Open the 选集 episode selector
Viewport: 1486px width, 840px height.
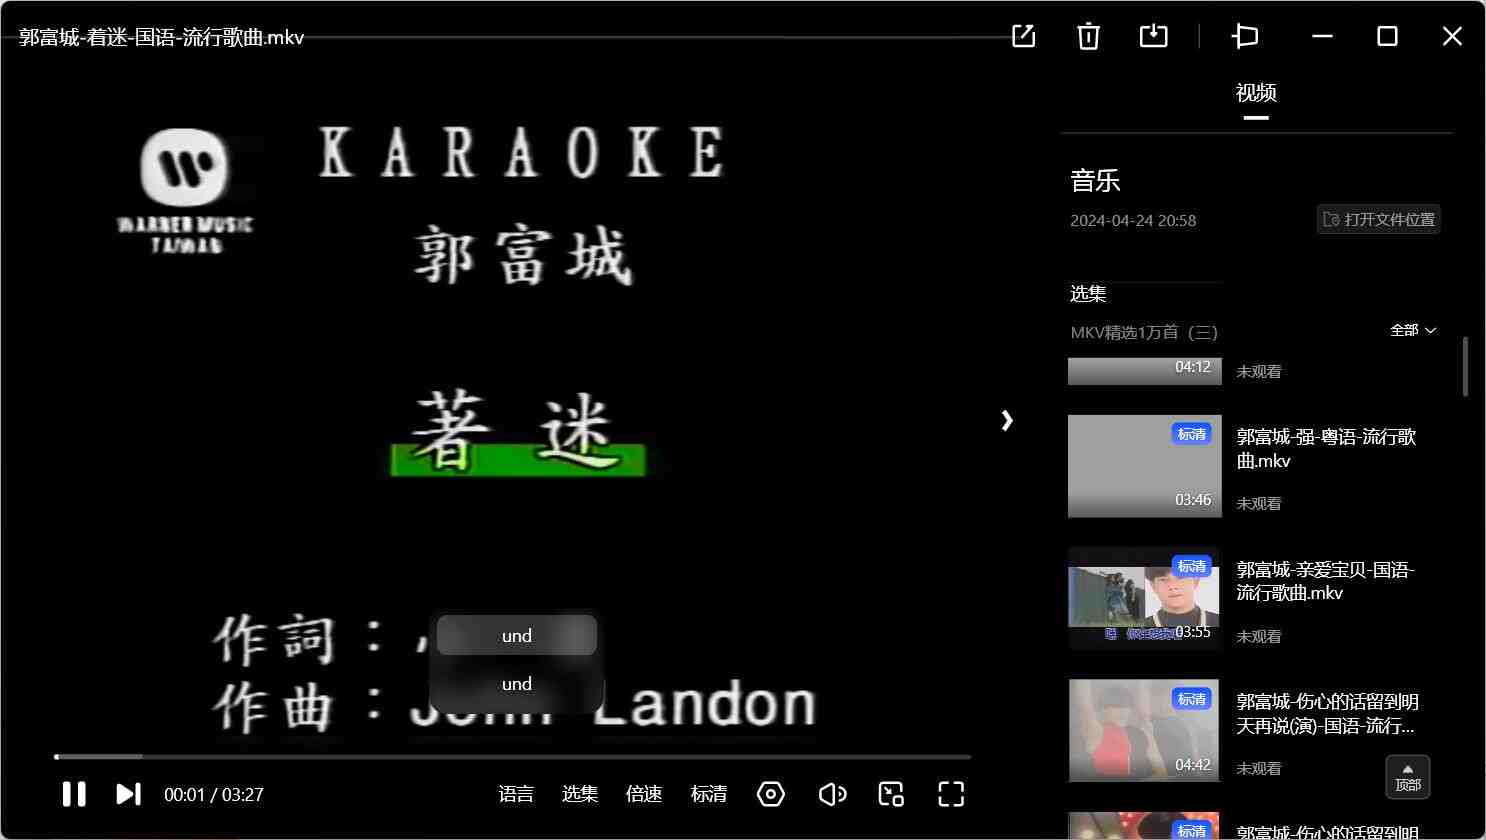coord(580,794)
